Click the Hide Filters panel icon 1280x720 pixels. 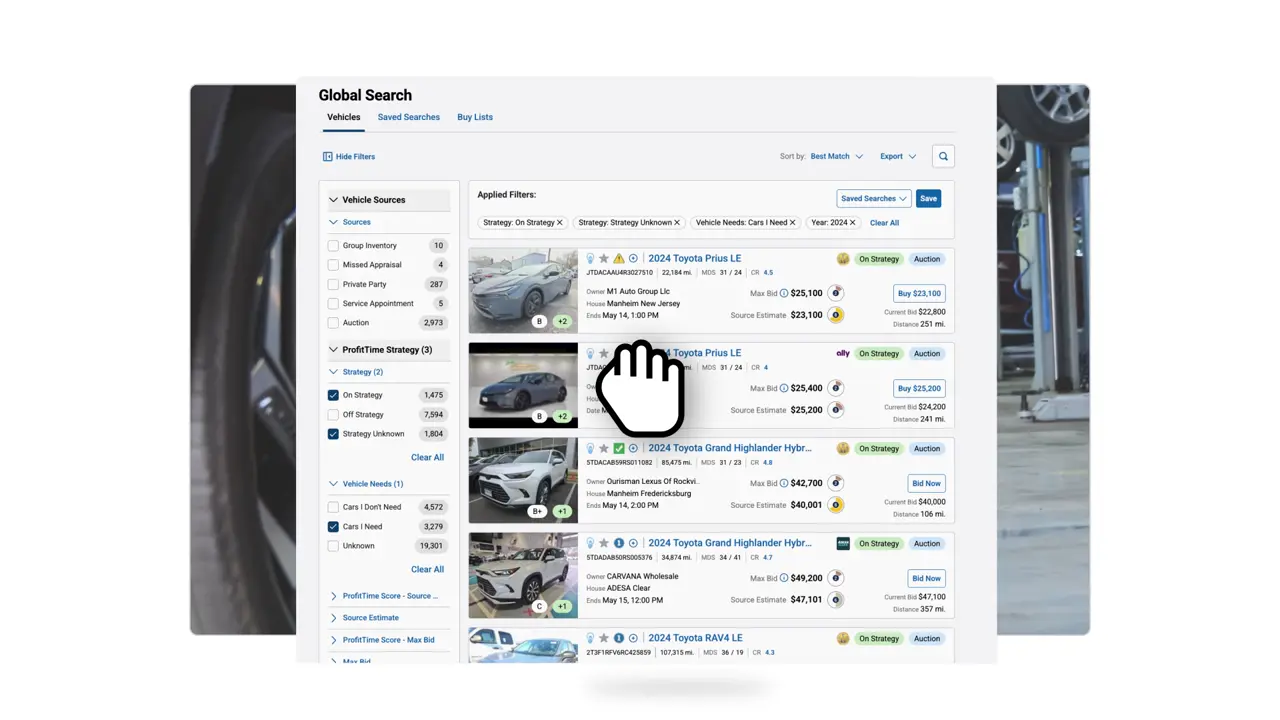coord(327,157)
